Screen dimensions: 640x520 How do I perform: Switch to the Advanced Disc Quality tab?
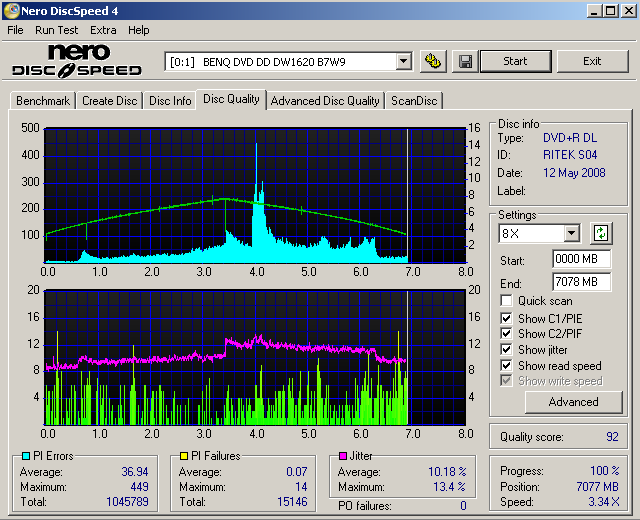325,101
